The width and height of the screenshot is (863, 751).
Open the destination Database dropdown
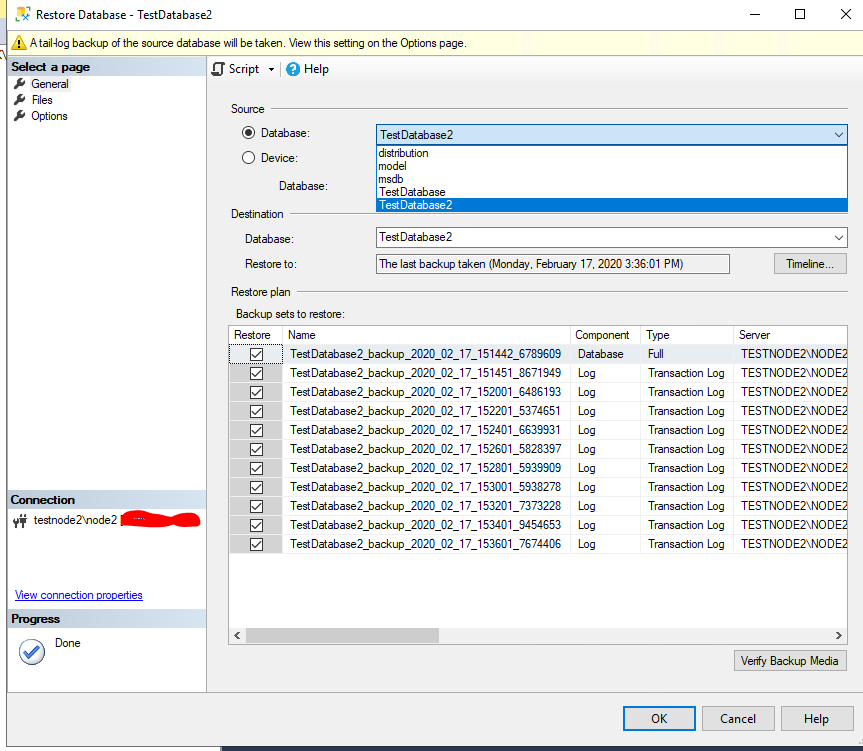[838, 237]
